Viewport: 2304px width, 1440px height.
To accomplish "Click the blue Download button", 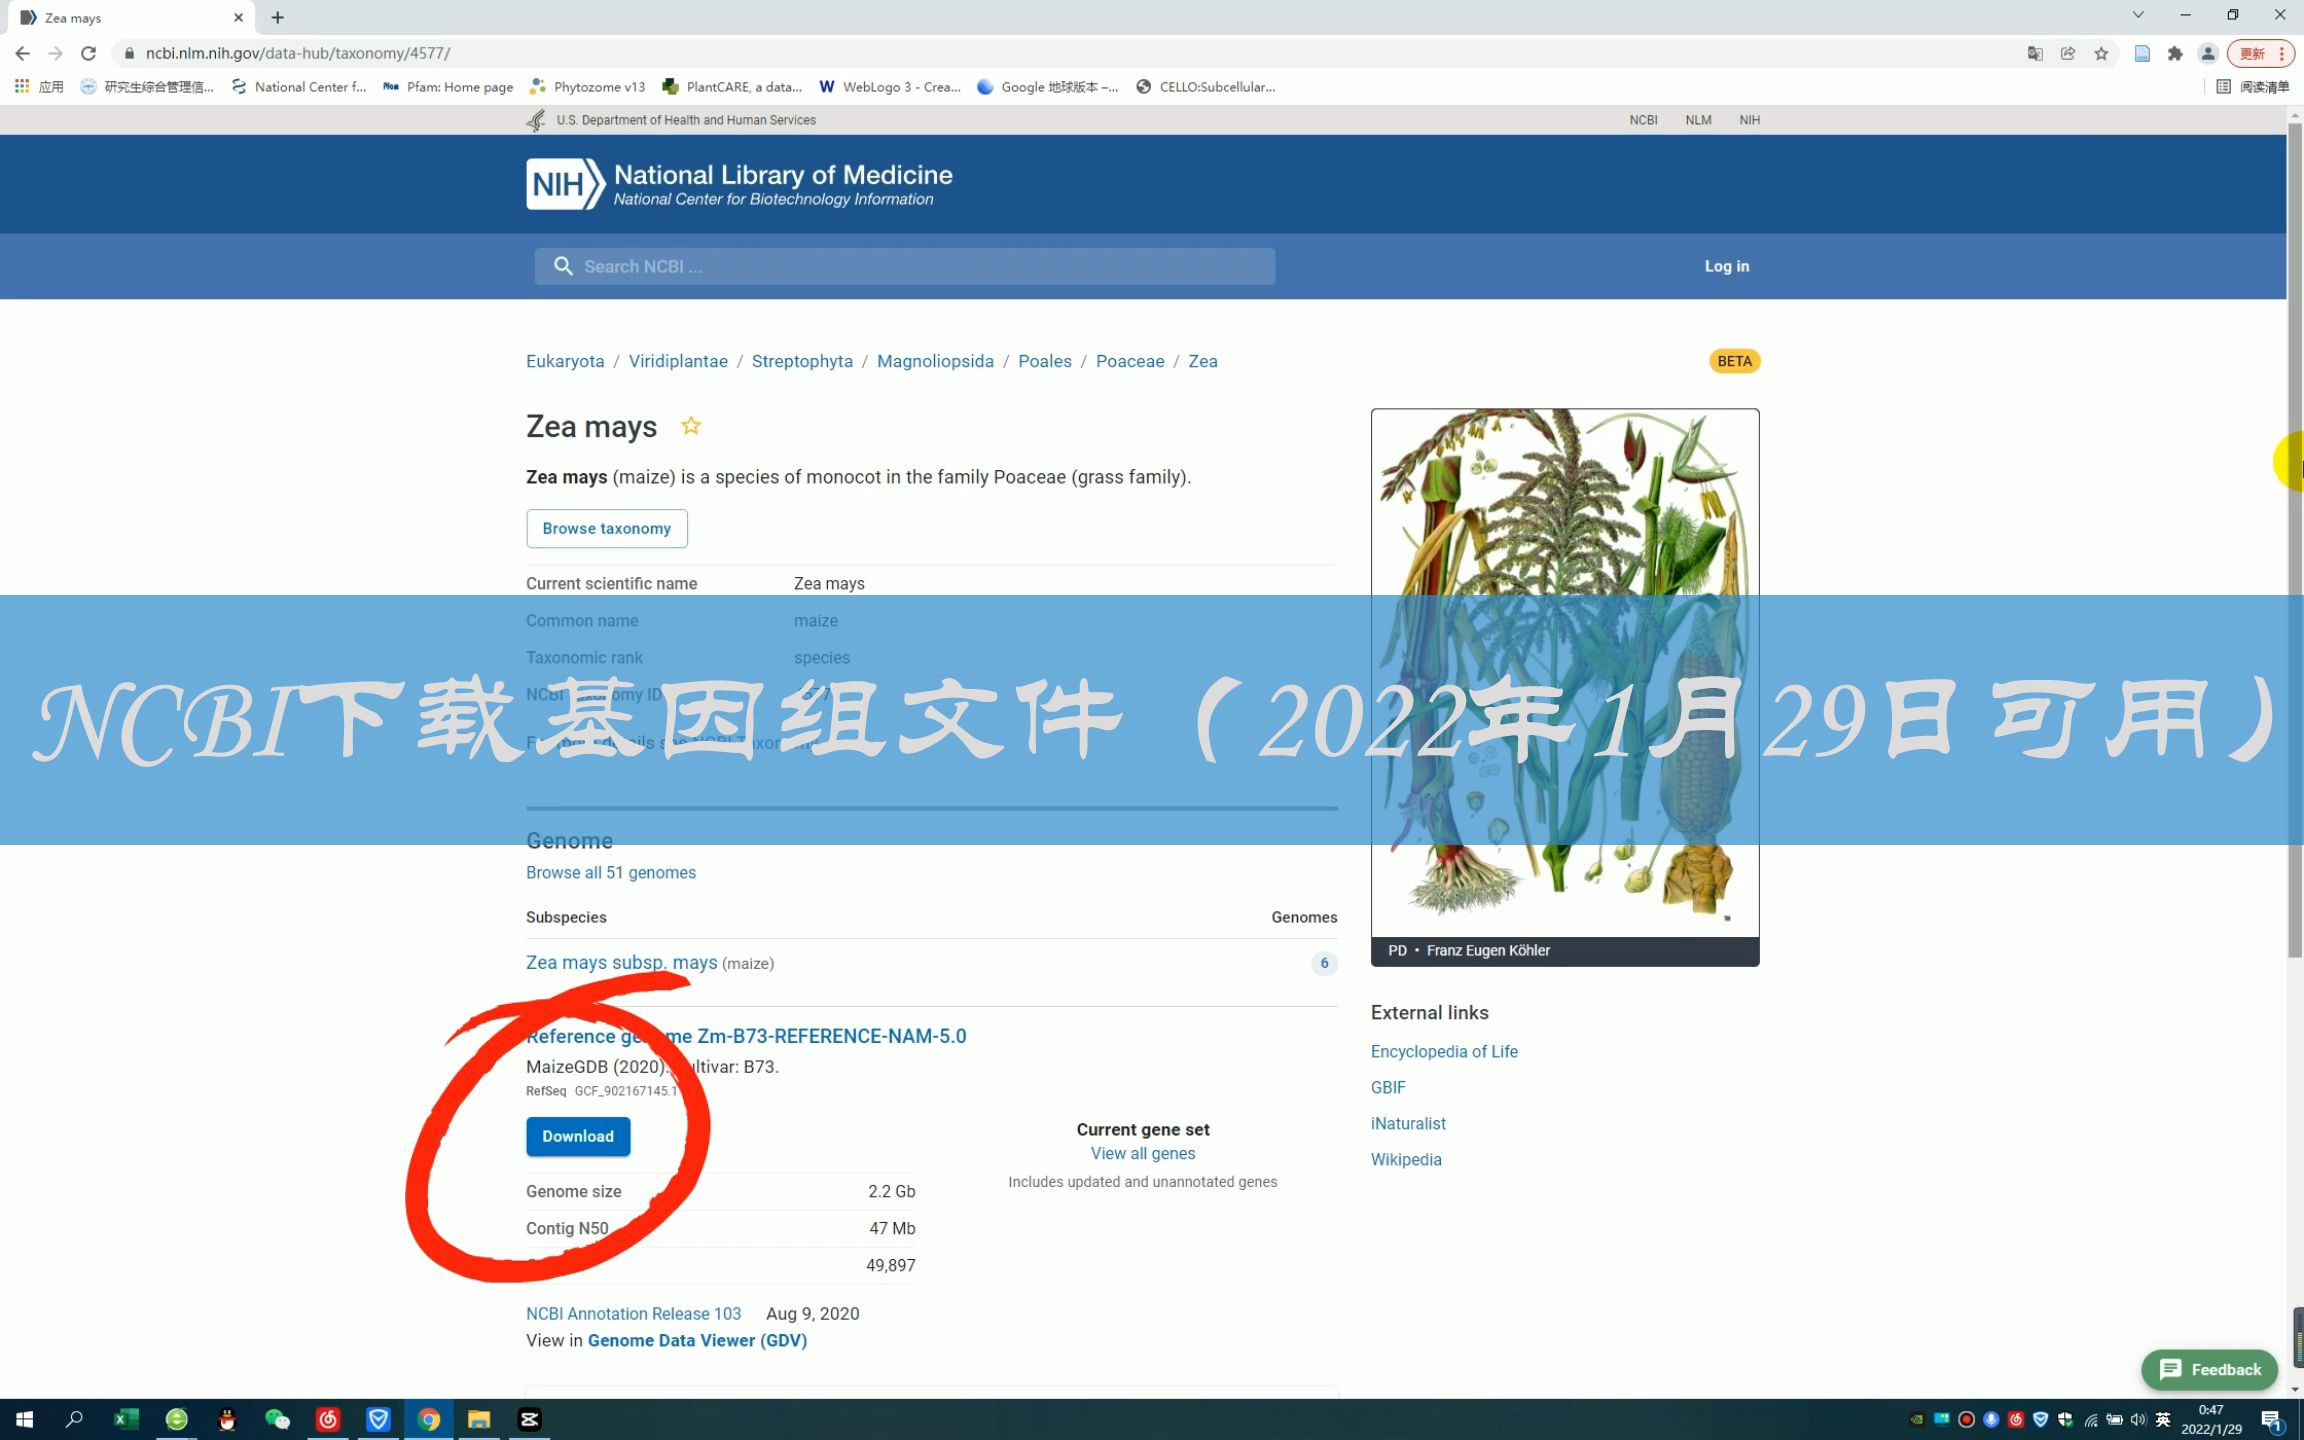I will pyautogui.click(x=578, y=1136).
